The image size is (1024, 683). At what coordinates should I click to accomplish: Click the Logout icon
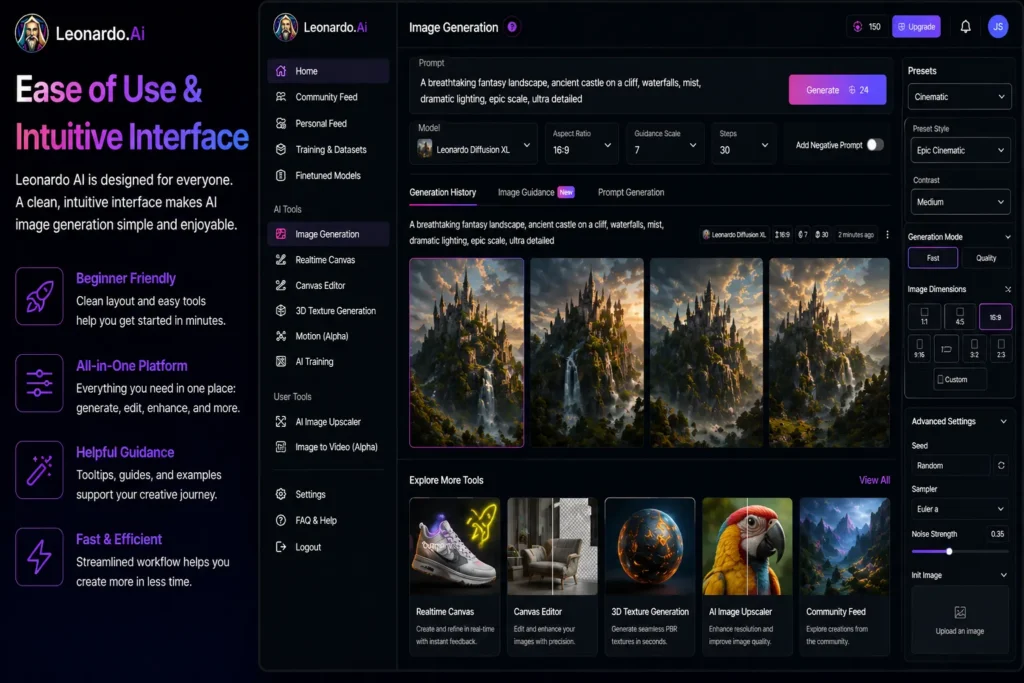(281, 547)
